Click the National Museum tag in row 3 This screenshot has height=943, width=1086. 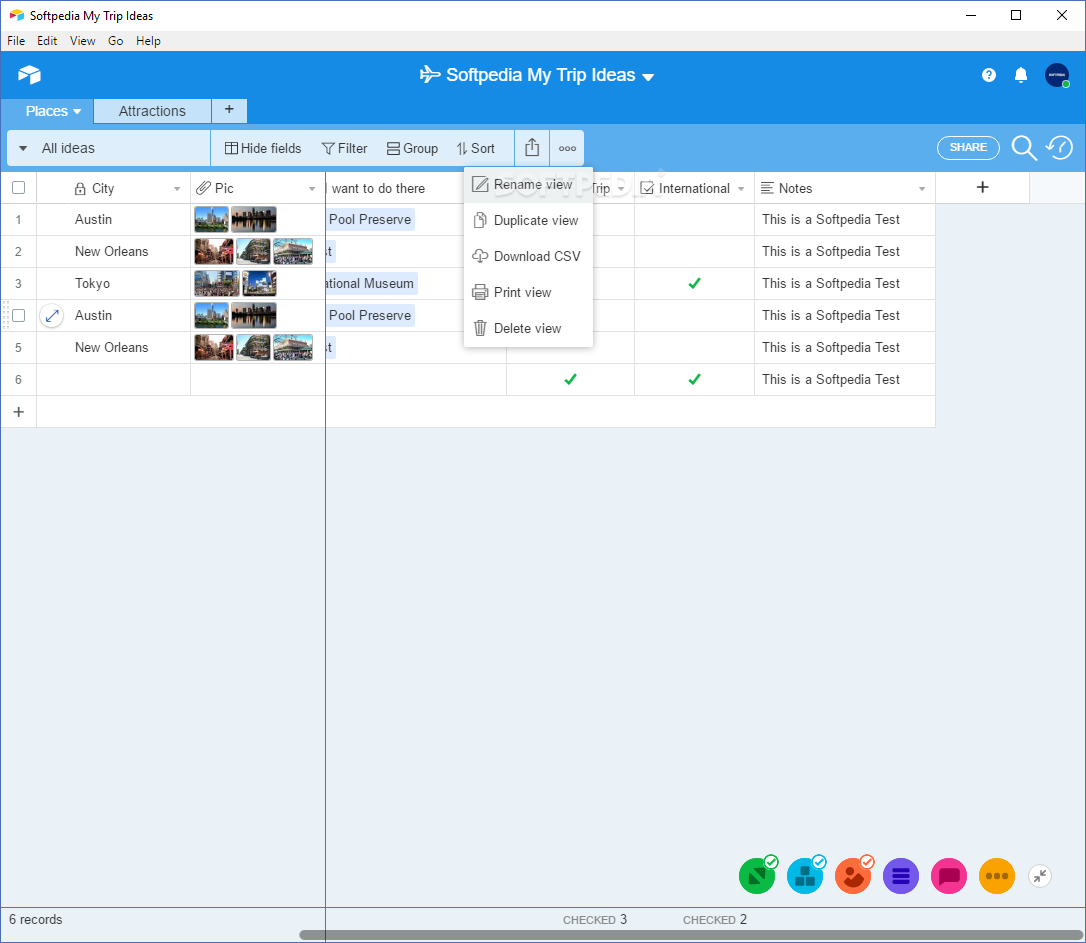[371, 283]
